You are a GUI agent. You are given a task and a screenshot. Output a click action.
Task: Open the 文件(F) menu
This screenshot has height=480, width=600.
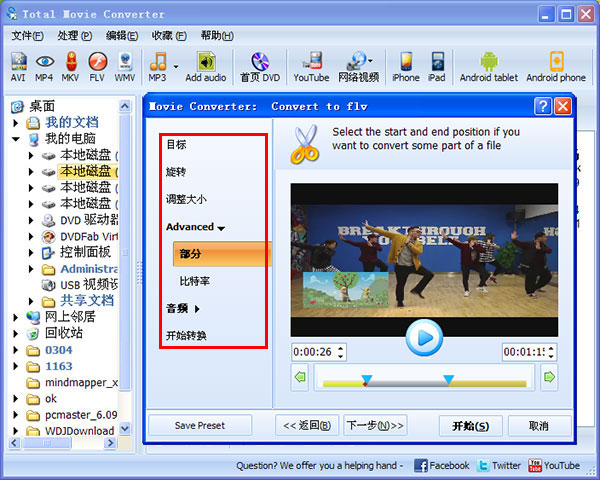click(x=28, y=36)
